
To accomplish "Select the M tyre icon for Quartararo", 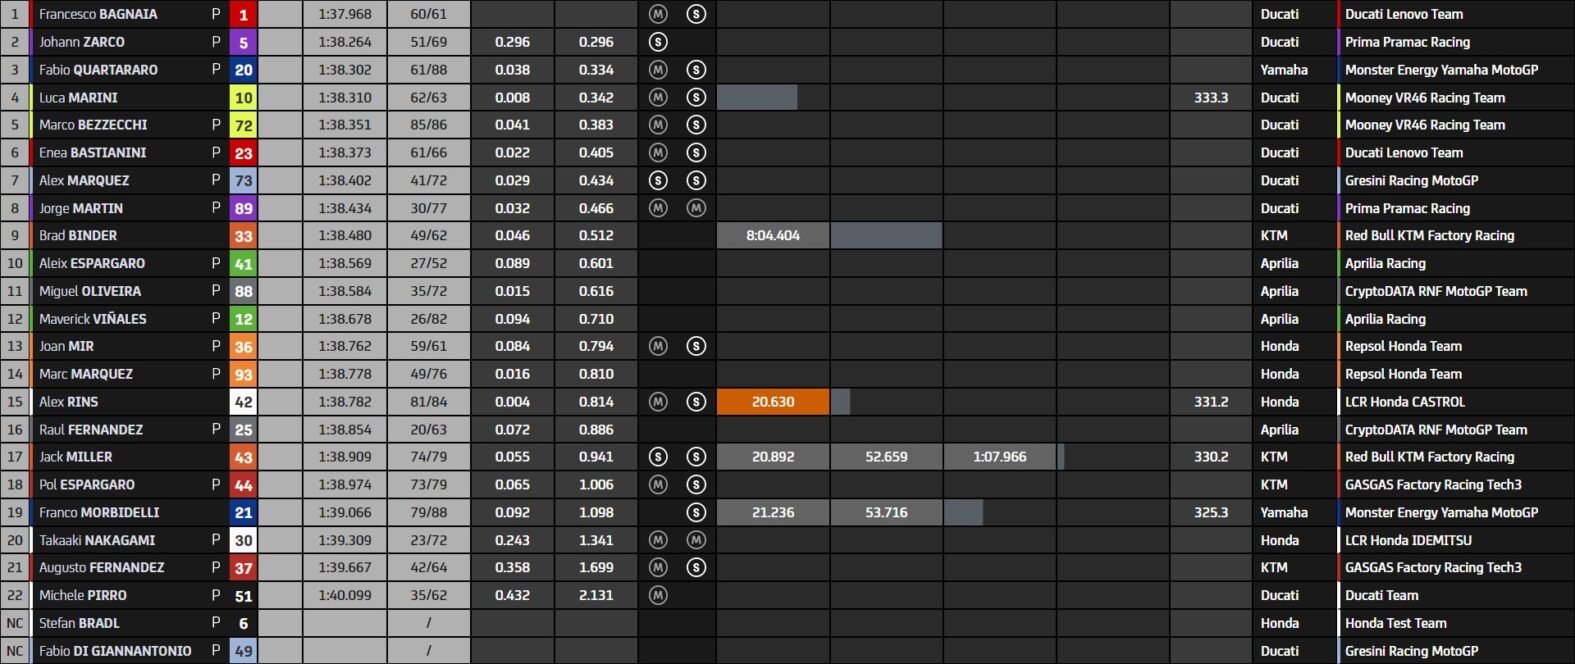I will click(x=658, y=70).
